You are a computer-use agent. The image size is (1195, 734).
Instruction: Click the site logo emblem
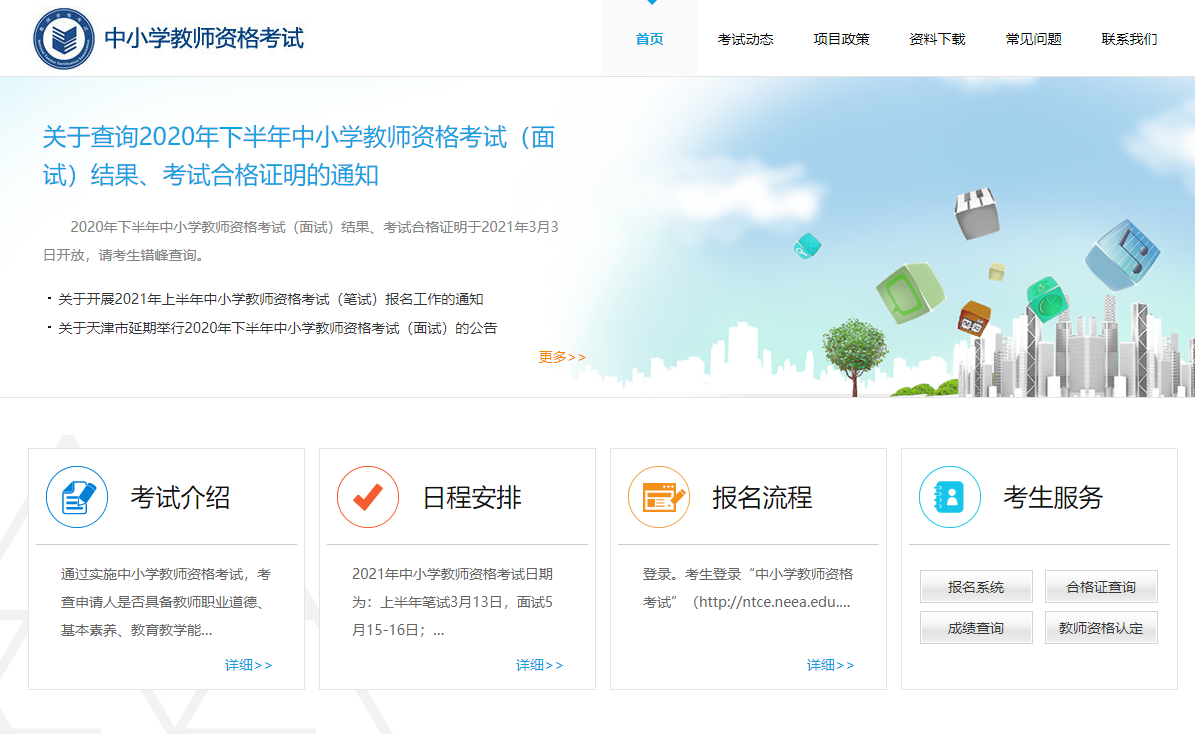[x=64, y=39]
